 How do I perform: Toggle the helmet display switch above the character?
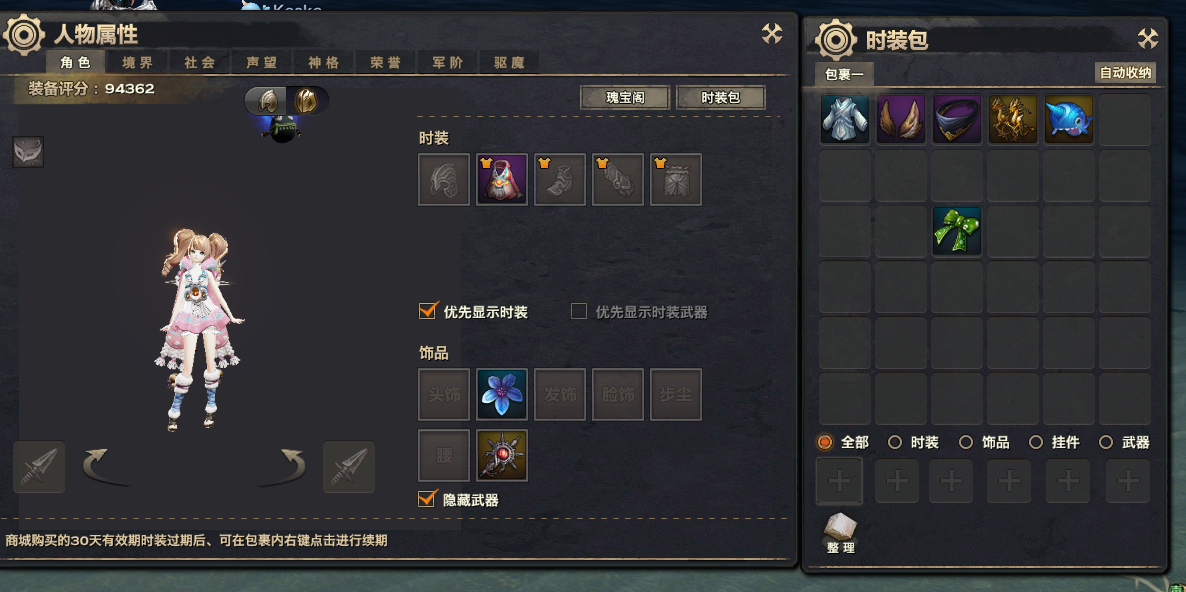(287, 101)
